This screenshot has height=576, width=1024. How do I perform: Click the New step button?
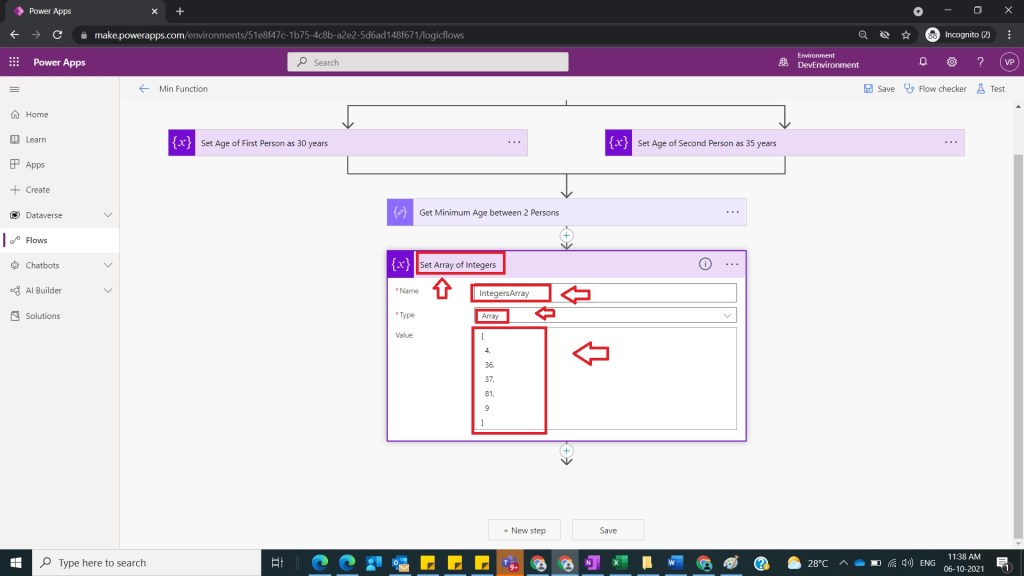tap(524, 530)
